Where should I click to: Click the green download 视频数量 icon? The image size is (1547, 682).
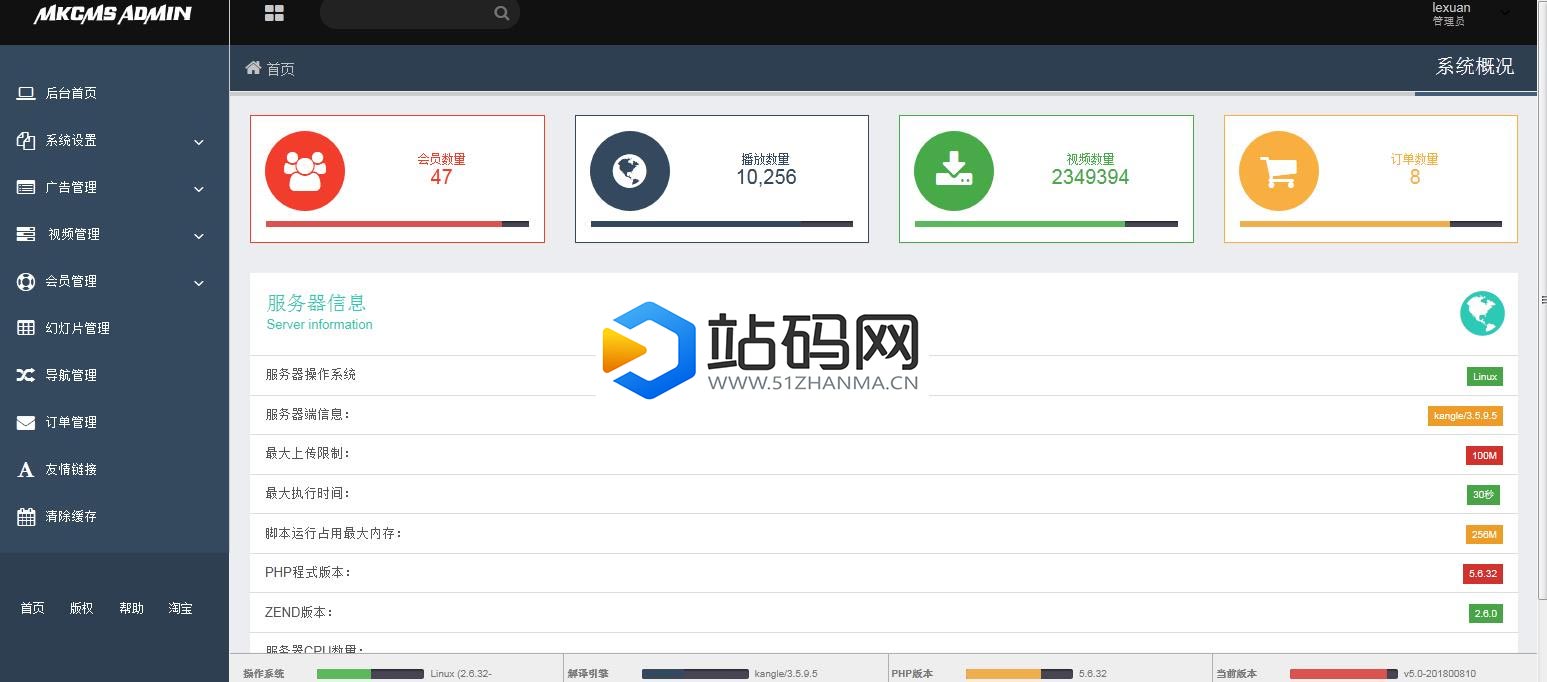point(954,171)
